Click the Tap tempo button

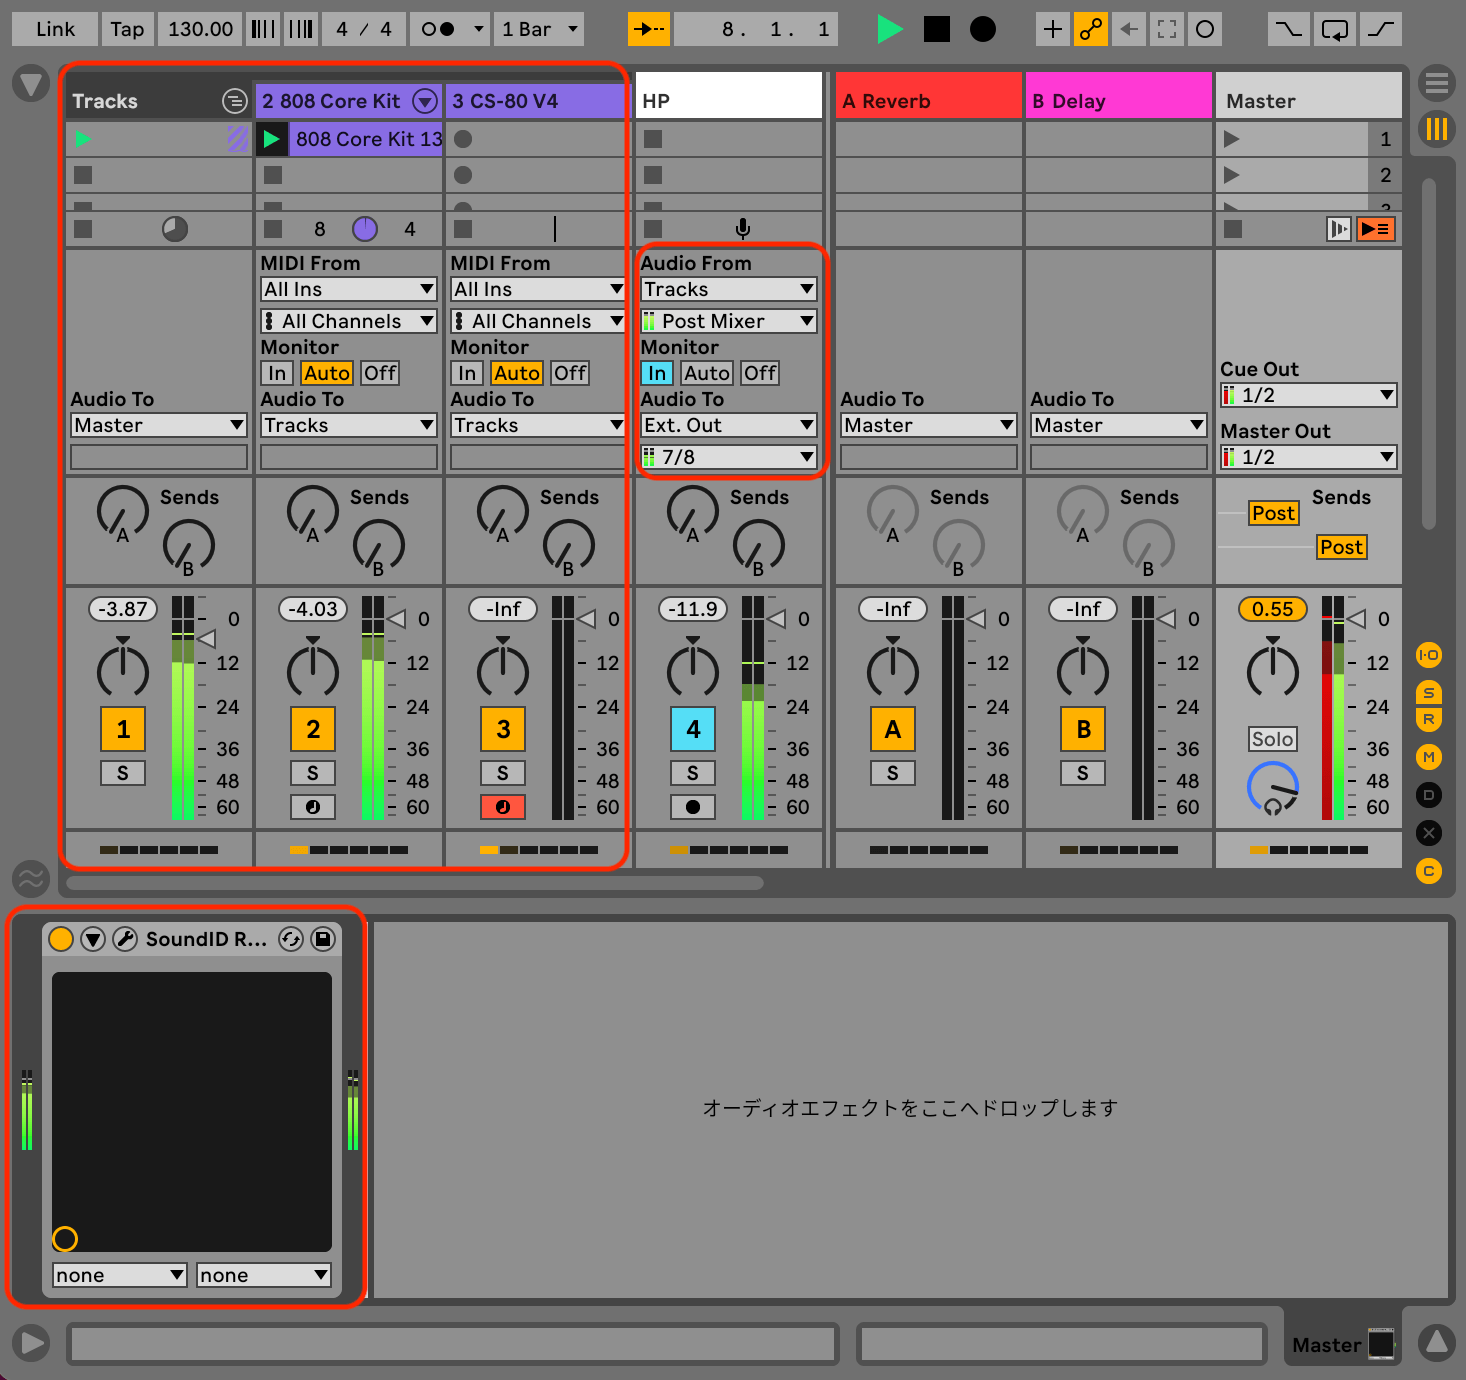[x=127, y=29]
